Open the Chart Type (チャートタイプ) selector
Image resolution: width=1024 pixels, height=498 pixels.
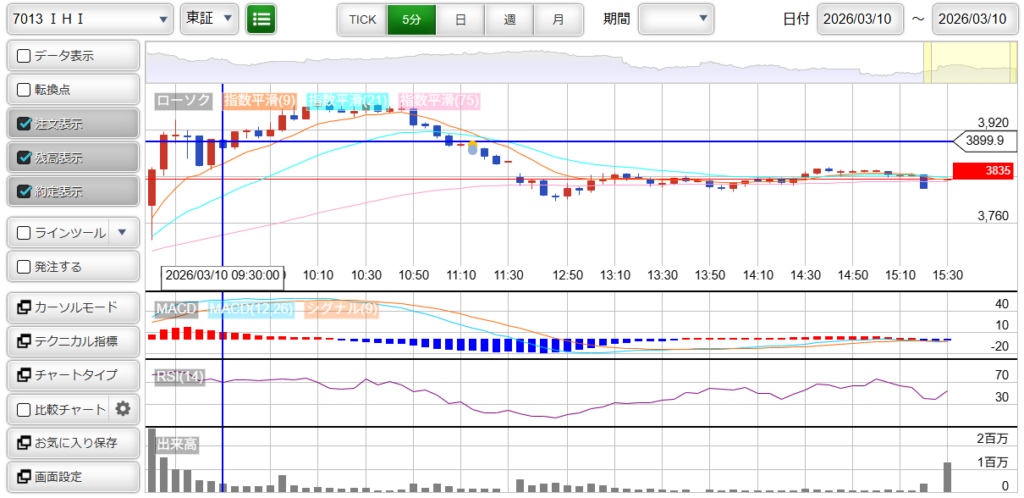click(x=71, y=375)
